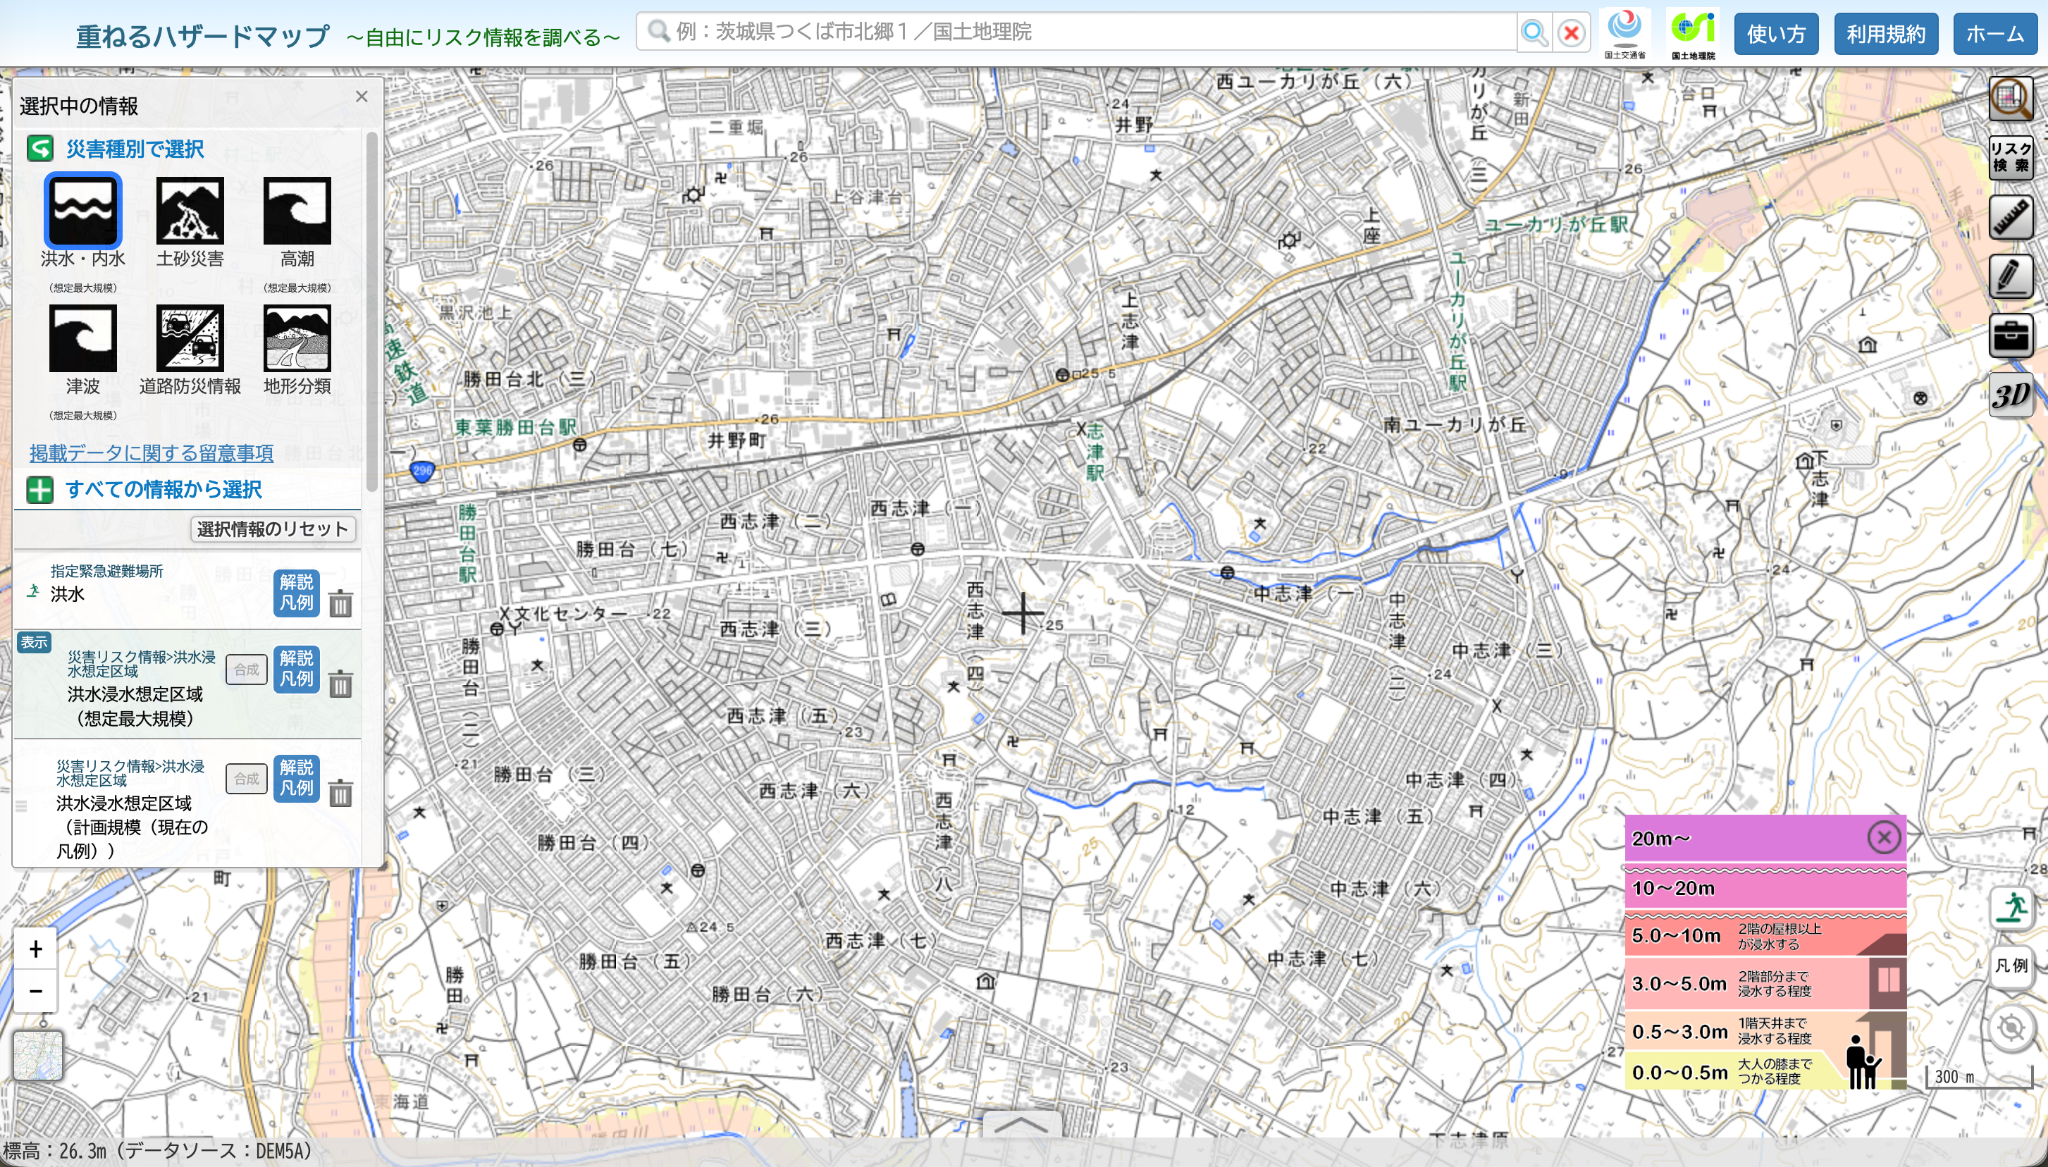Image resolution: width=2048 pixels, height=1167 pixels.
Task: Select the 地形分類 landform classification icon
Action: pyautogui.click(x=297, y=338)
